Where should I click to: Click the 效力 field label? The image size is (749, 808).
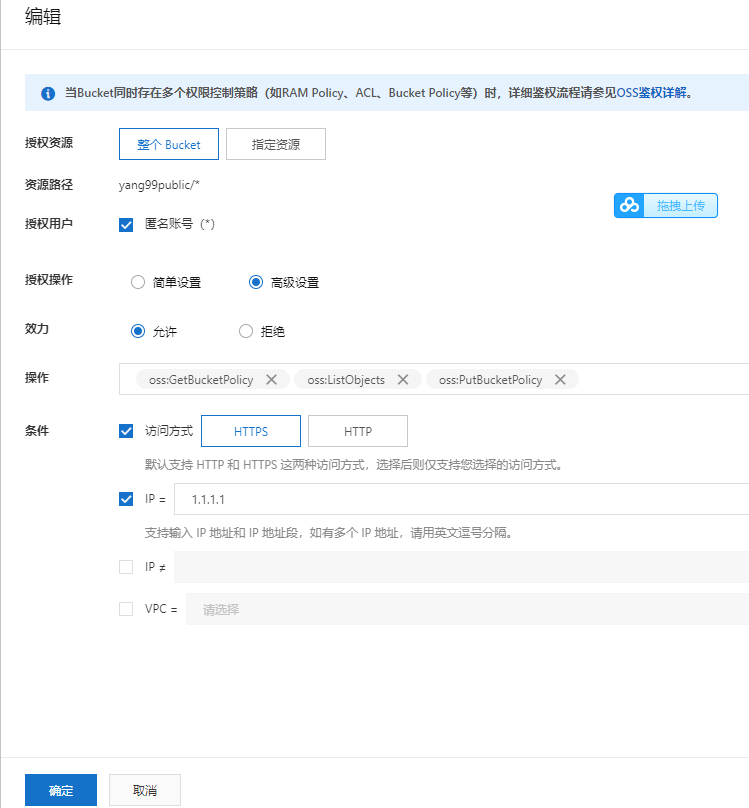tap(37, 329)
